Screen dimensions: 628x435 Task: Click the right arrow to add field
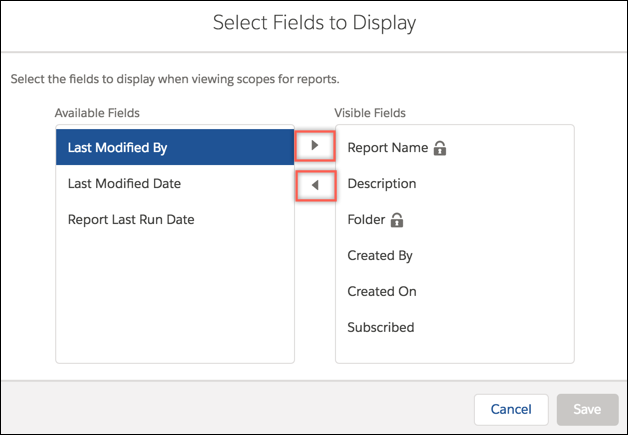315,146
